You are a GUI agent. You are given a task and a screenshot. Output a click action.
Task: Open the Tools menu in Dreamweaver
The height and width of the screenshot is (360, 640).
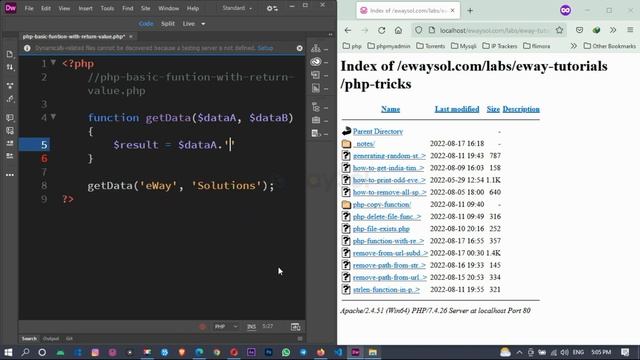tap(107, 8)
